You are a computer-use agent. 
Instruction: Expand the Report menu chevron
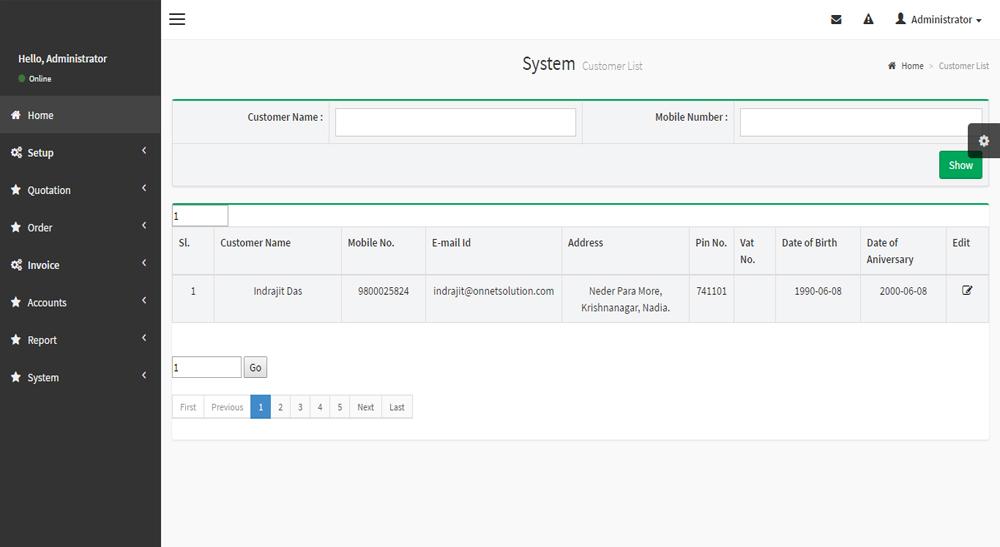(x=144, y=337)
